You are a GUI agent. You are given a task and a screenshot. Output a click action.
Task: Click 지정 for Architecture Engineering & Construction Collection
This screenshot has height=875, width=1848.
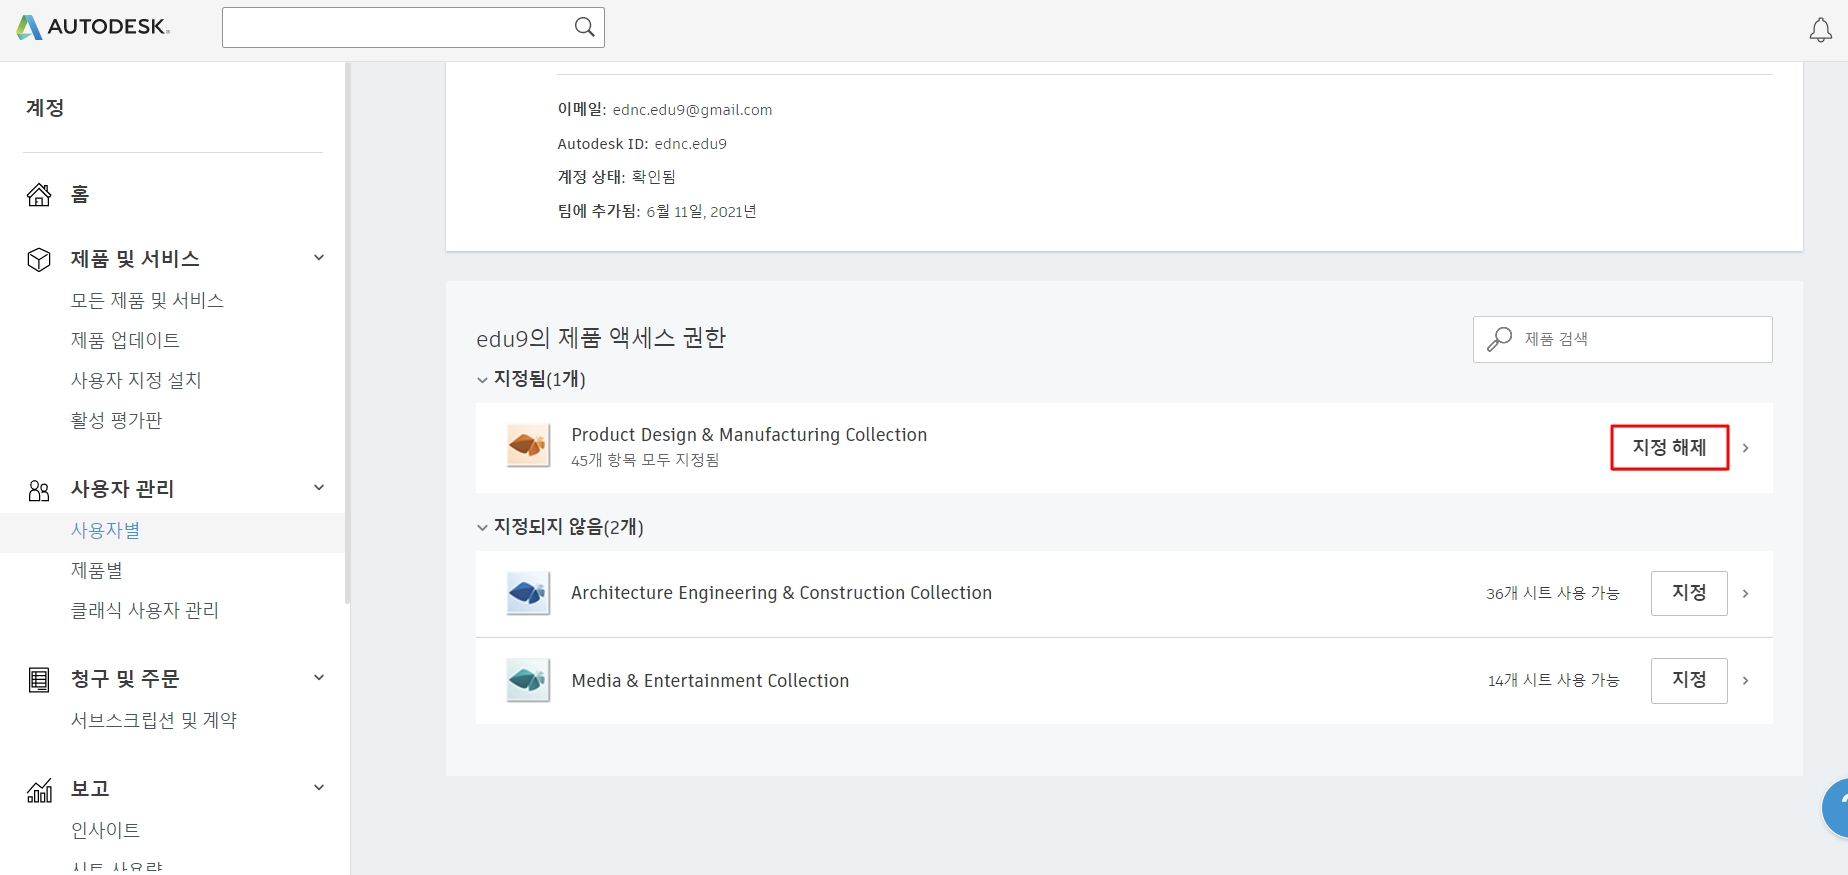click(x=1689, y=593)
